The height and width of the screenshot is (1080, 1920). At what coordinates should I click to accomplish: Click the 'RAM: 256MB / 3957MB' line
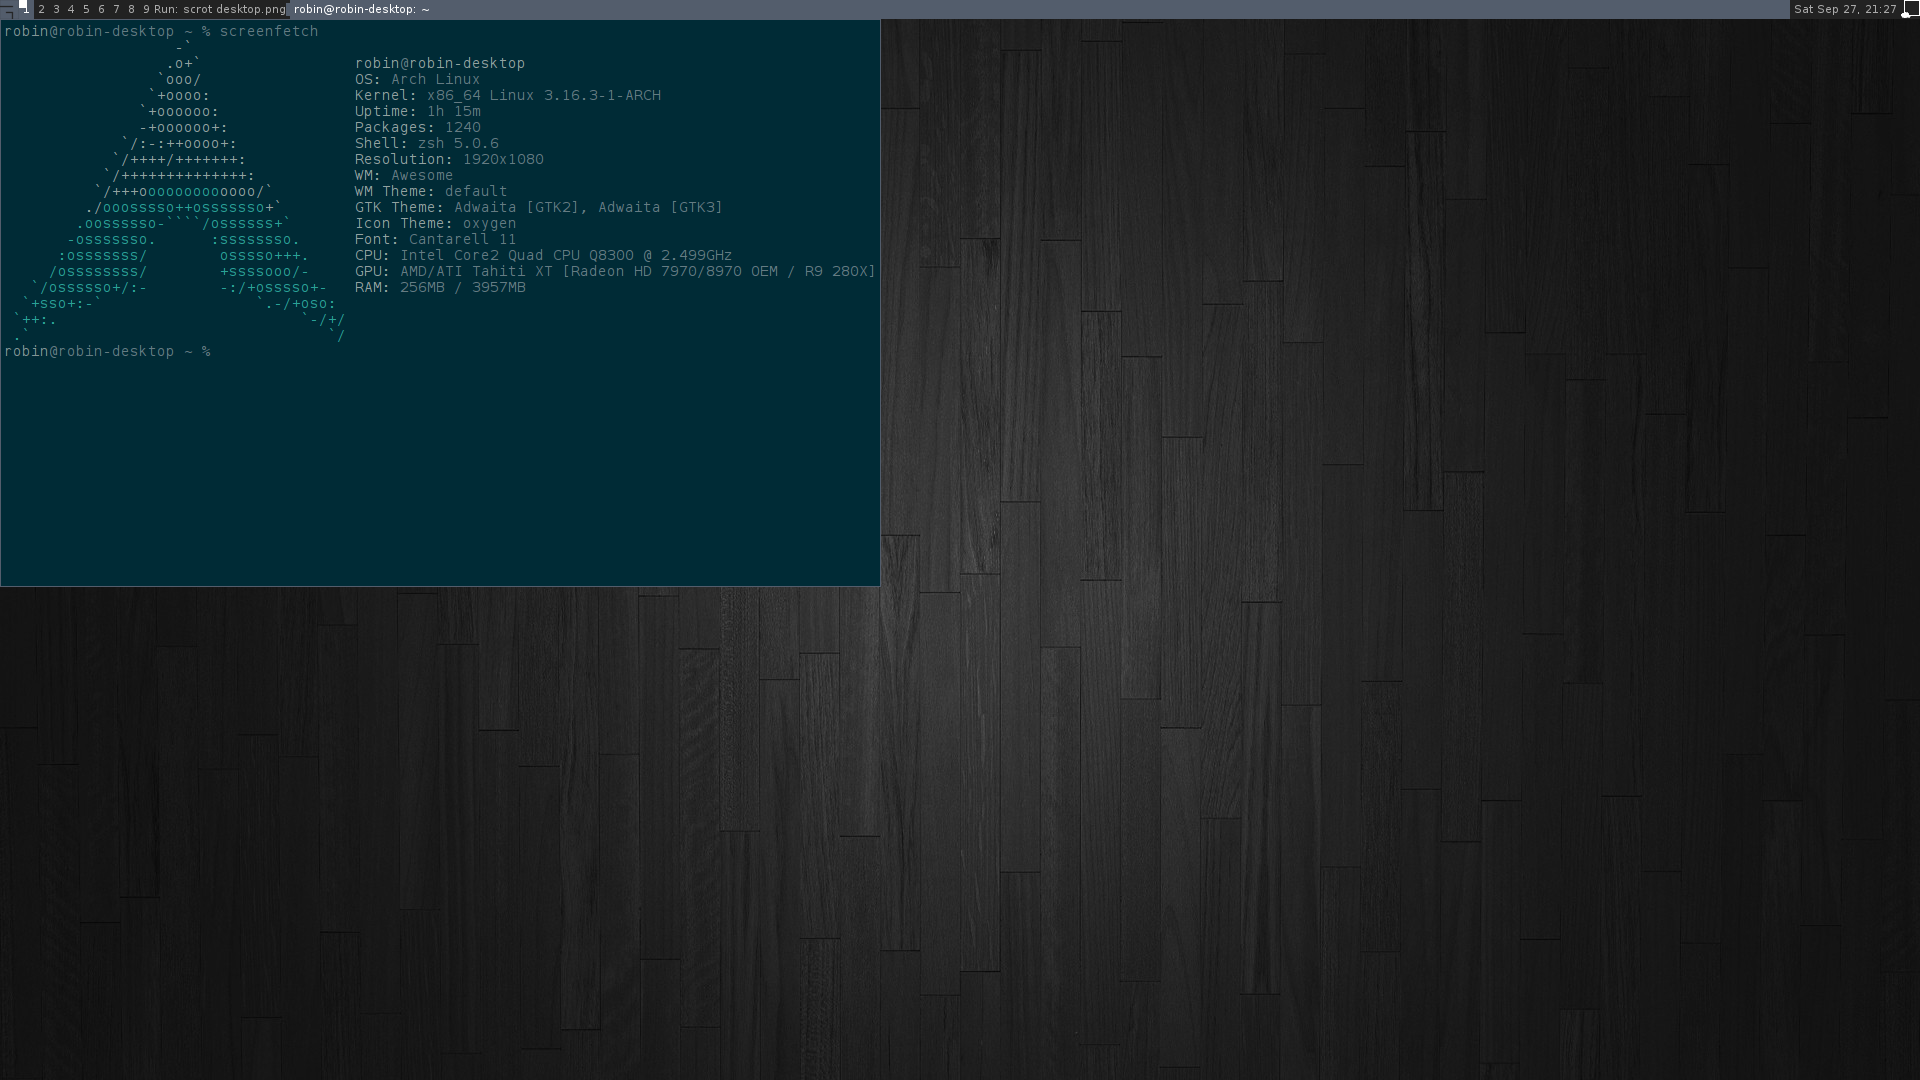(440, 288)
